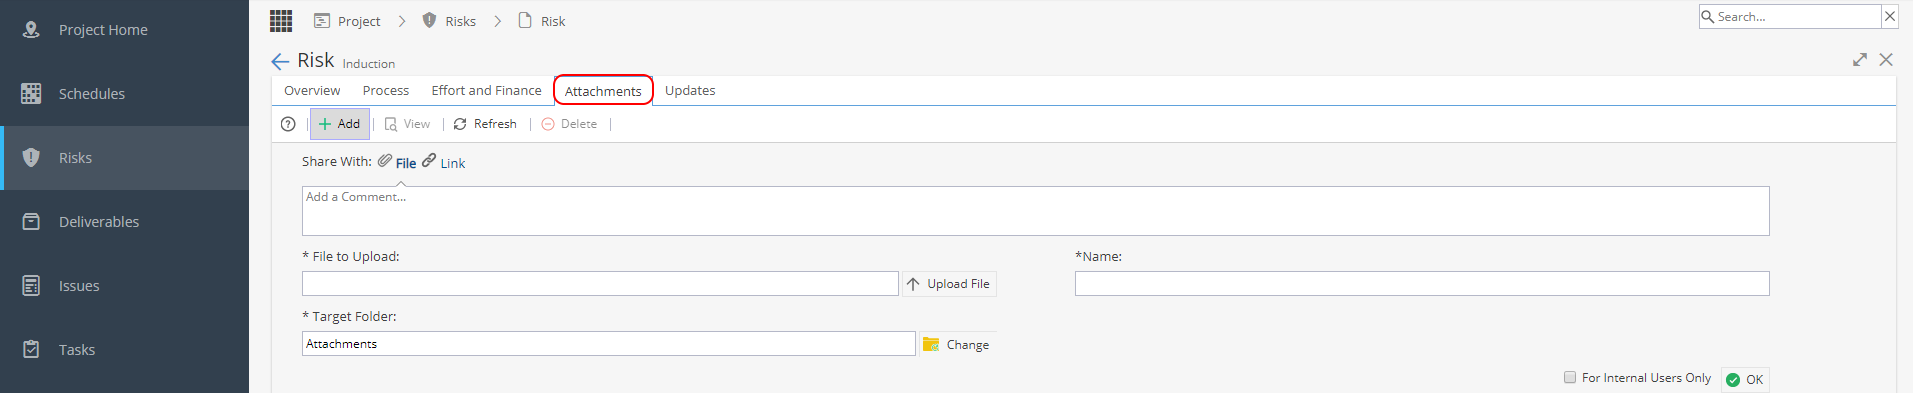Go back using the left arrow icon
Image resolution: width=1913 pixels, height=393 pixels.
tap(280, 62)
